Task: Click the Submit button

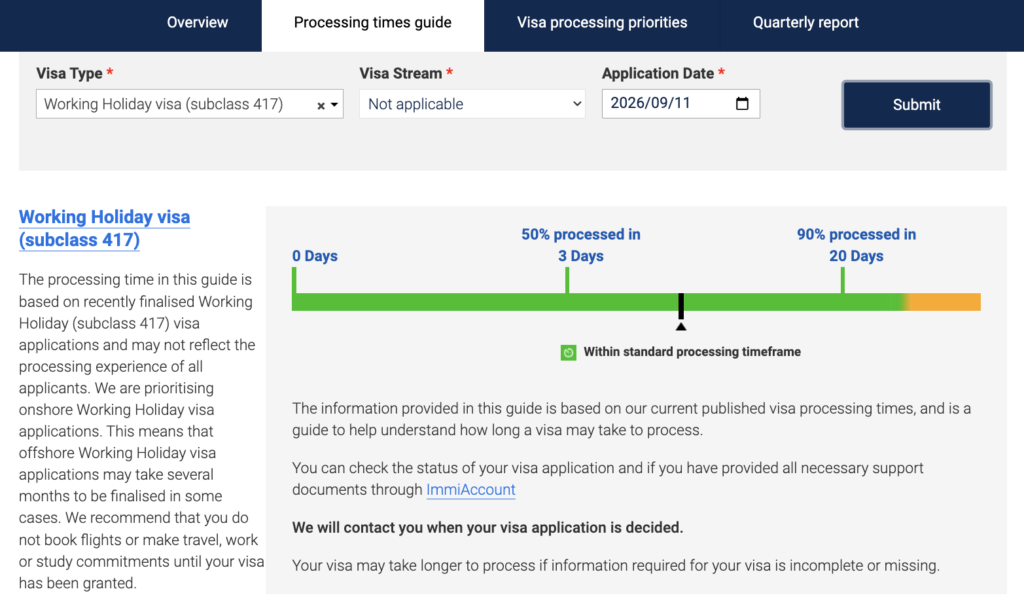Action: [x=916, y=104]
